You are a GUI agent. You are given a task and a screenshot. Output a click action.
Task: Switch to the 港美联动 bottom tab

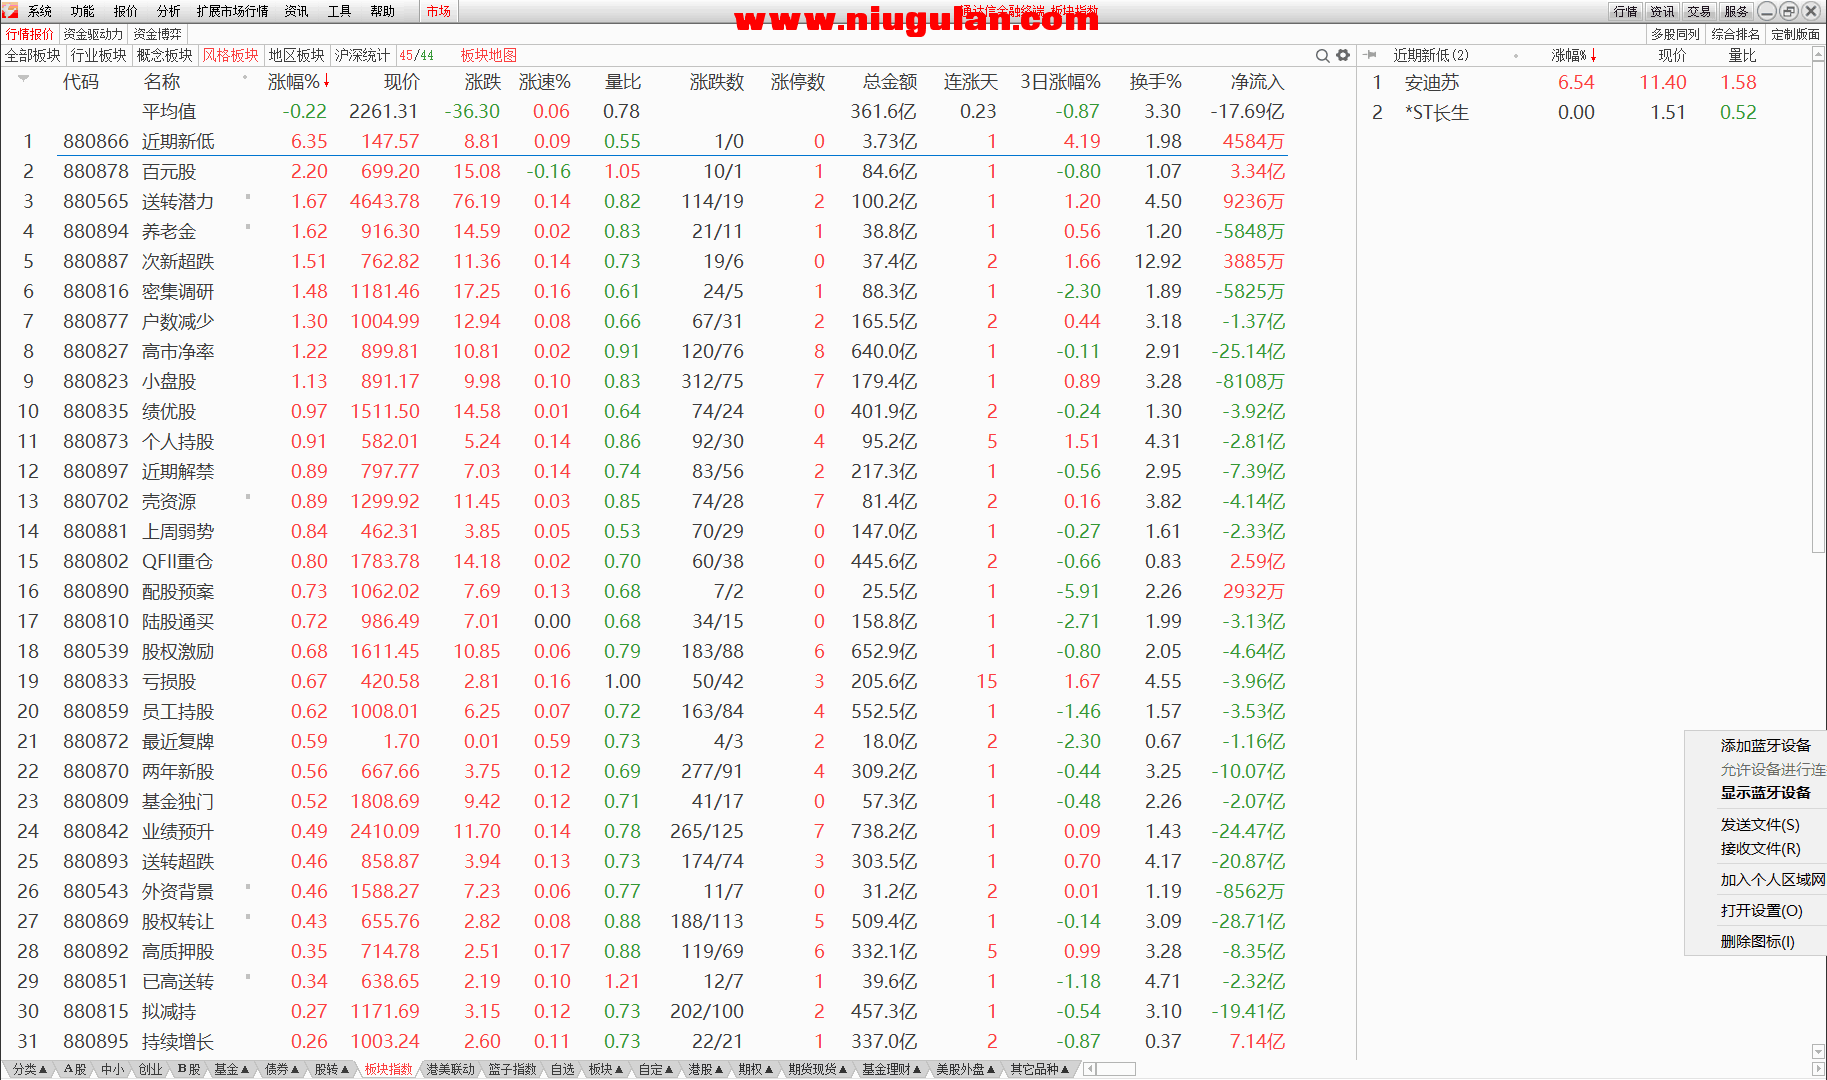(450, 1069)
